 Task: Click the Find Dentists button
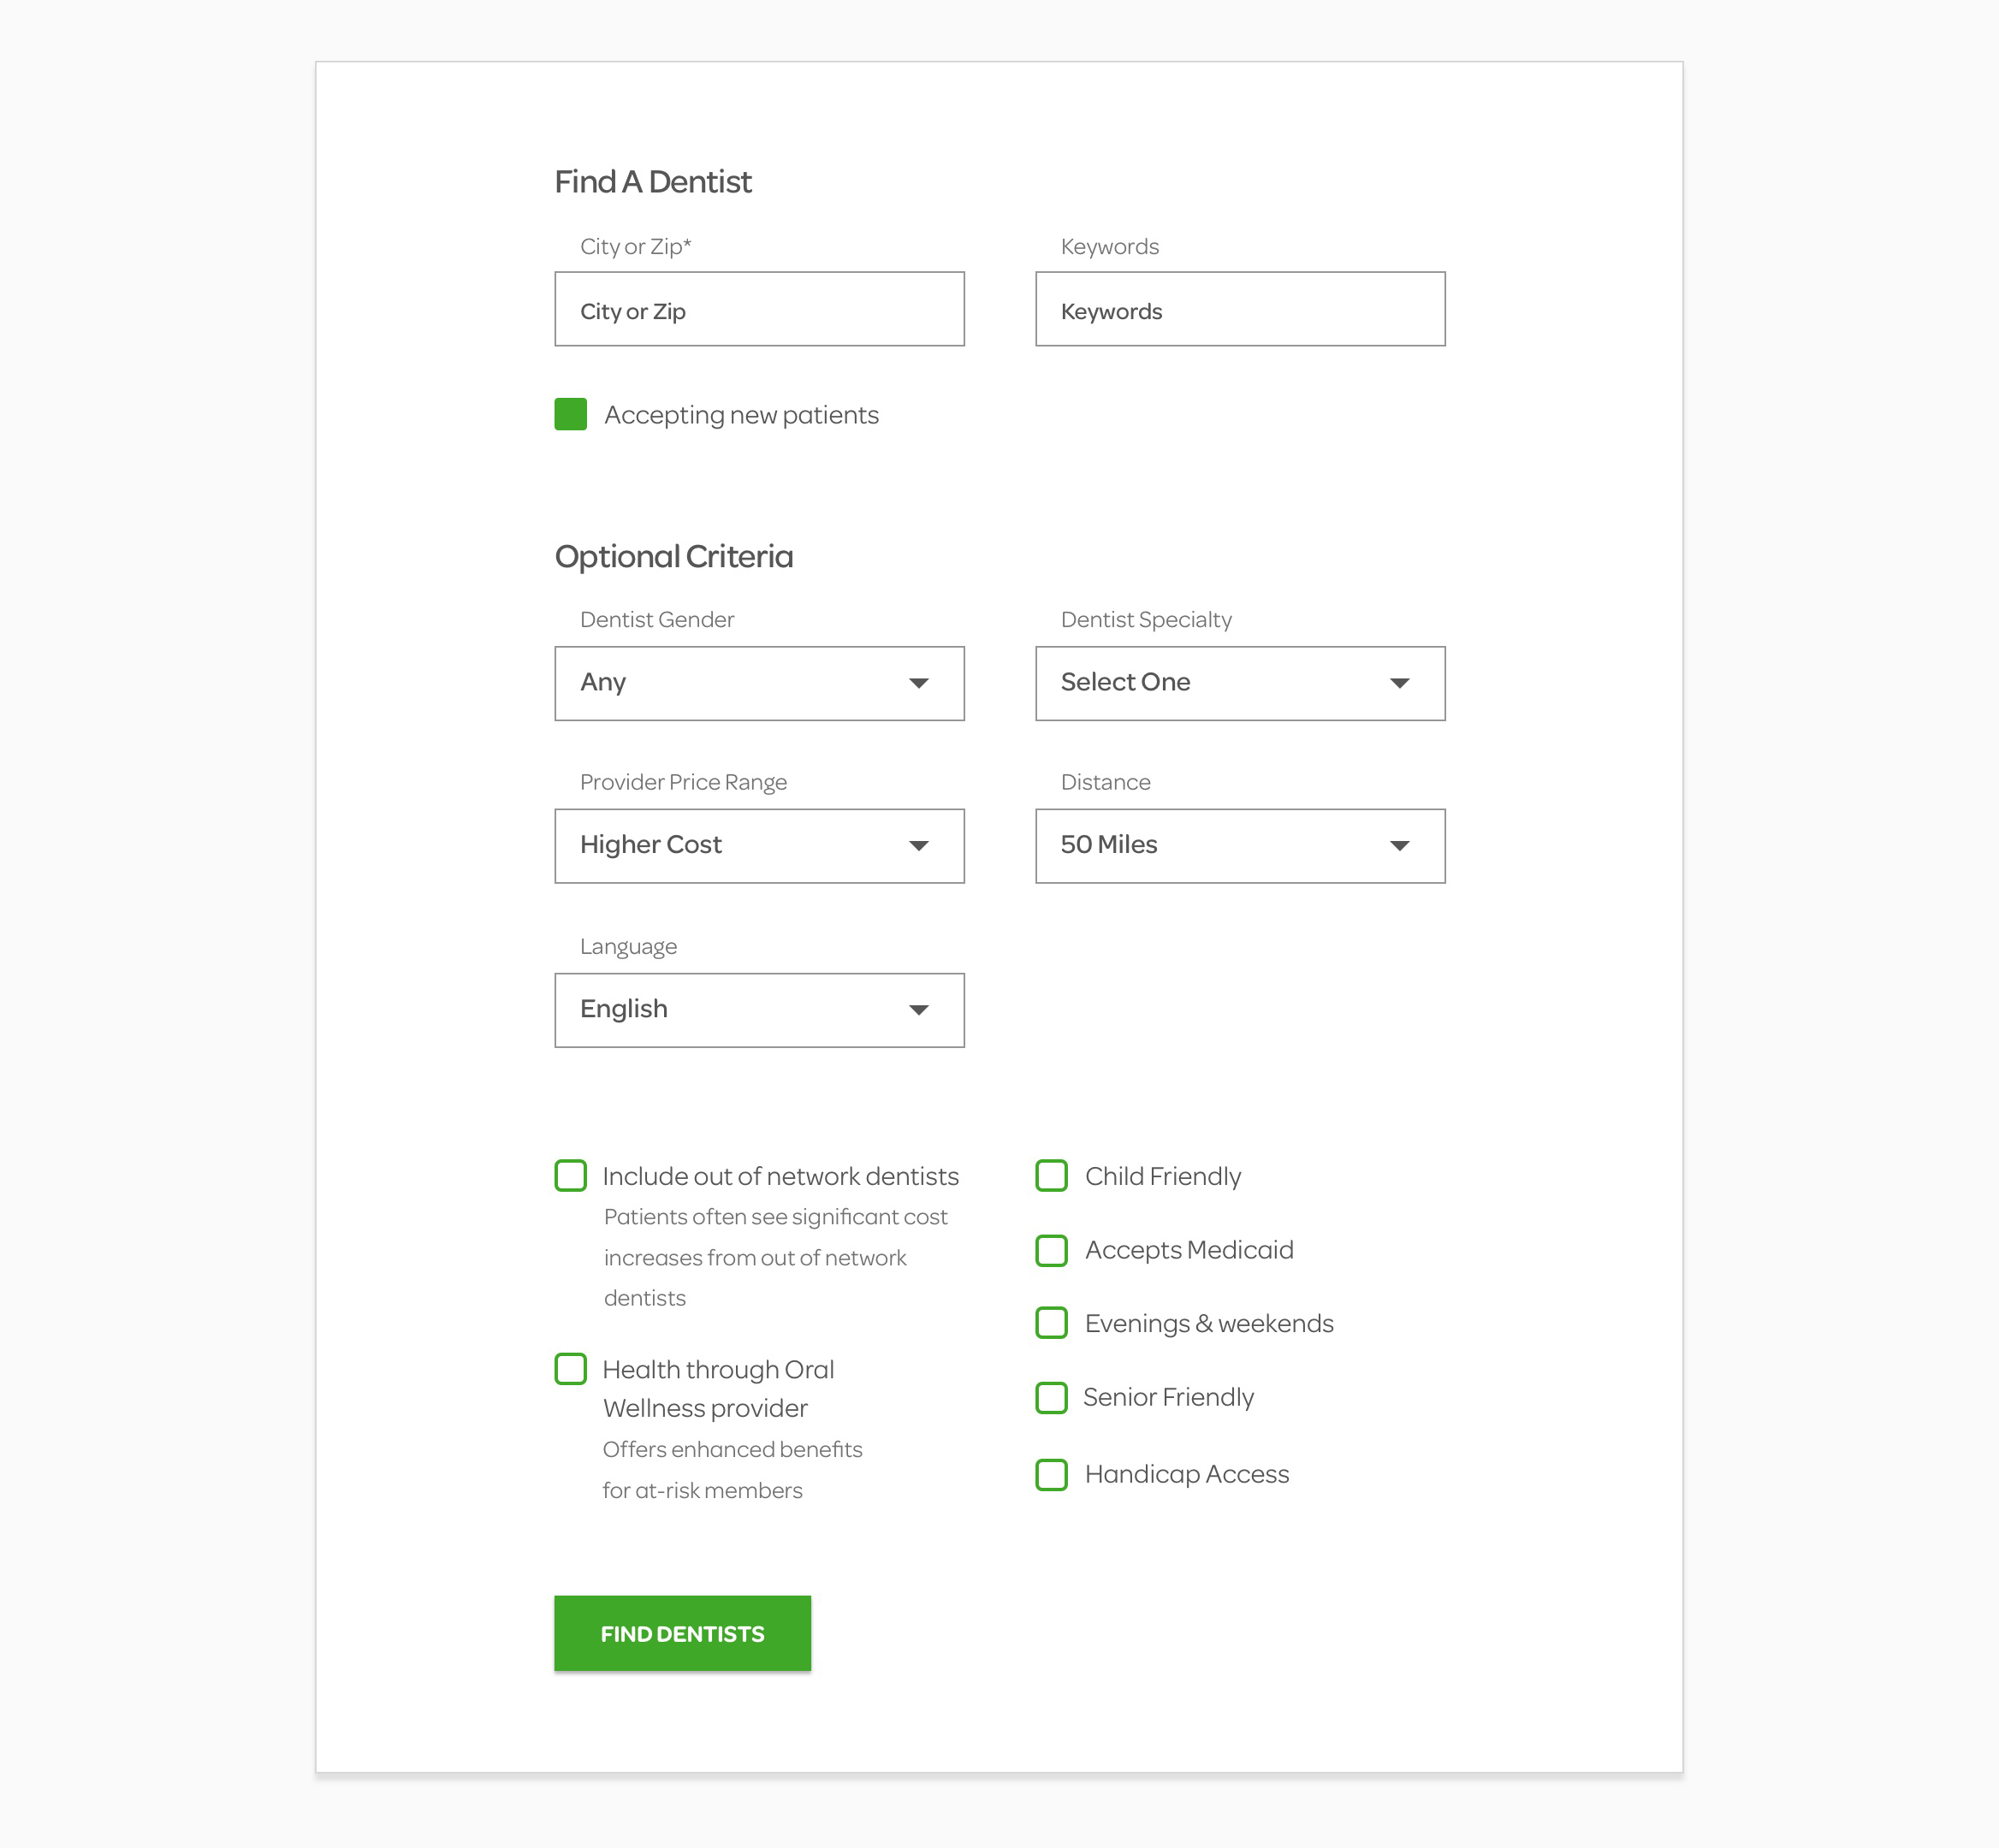pos(682,1633)
